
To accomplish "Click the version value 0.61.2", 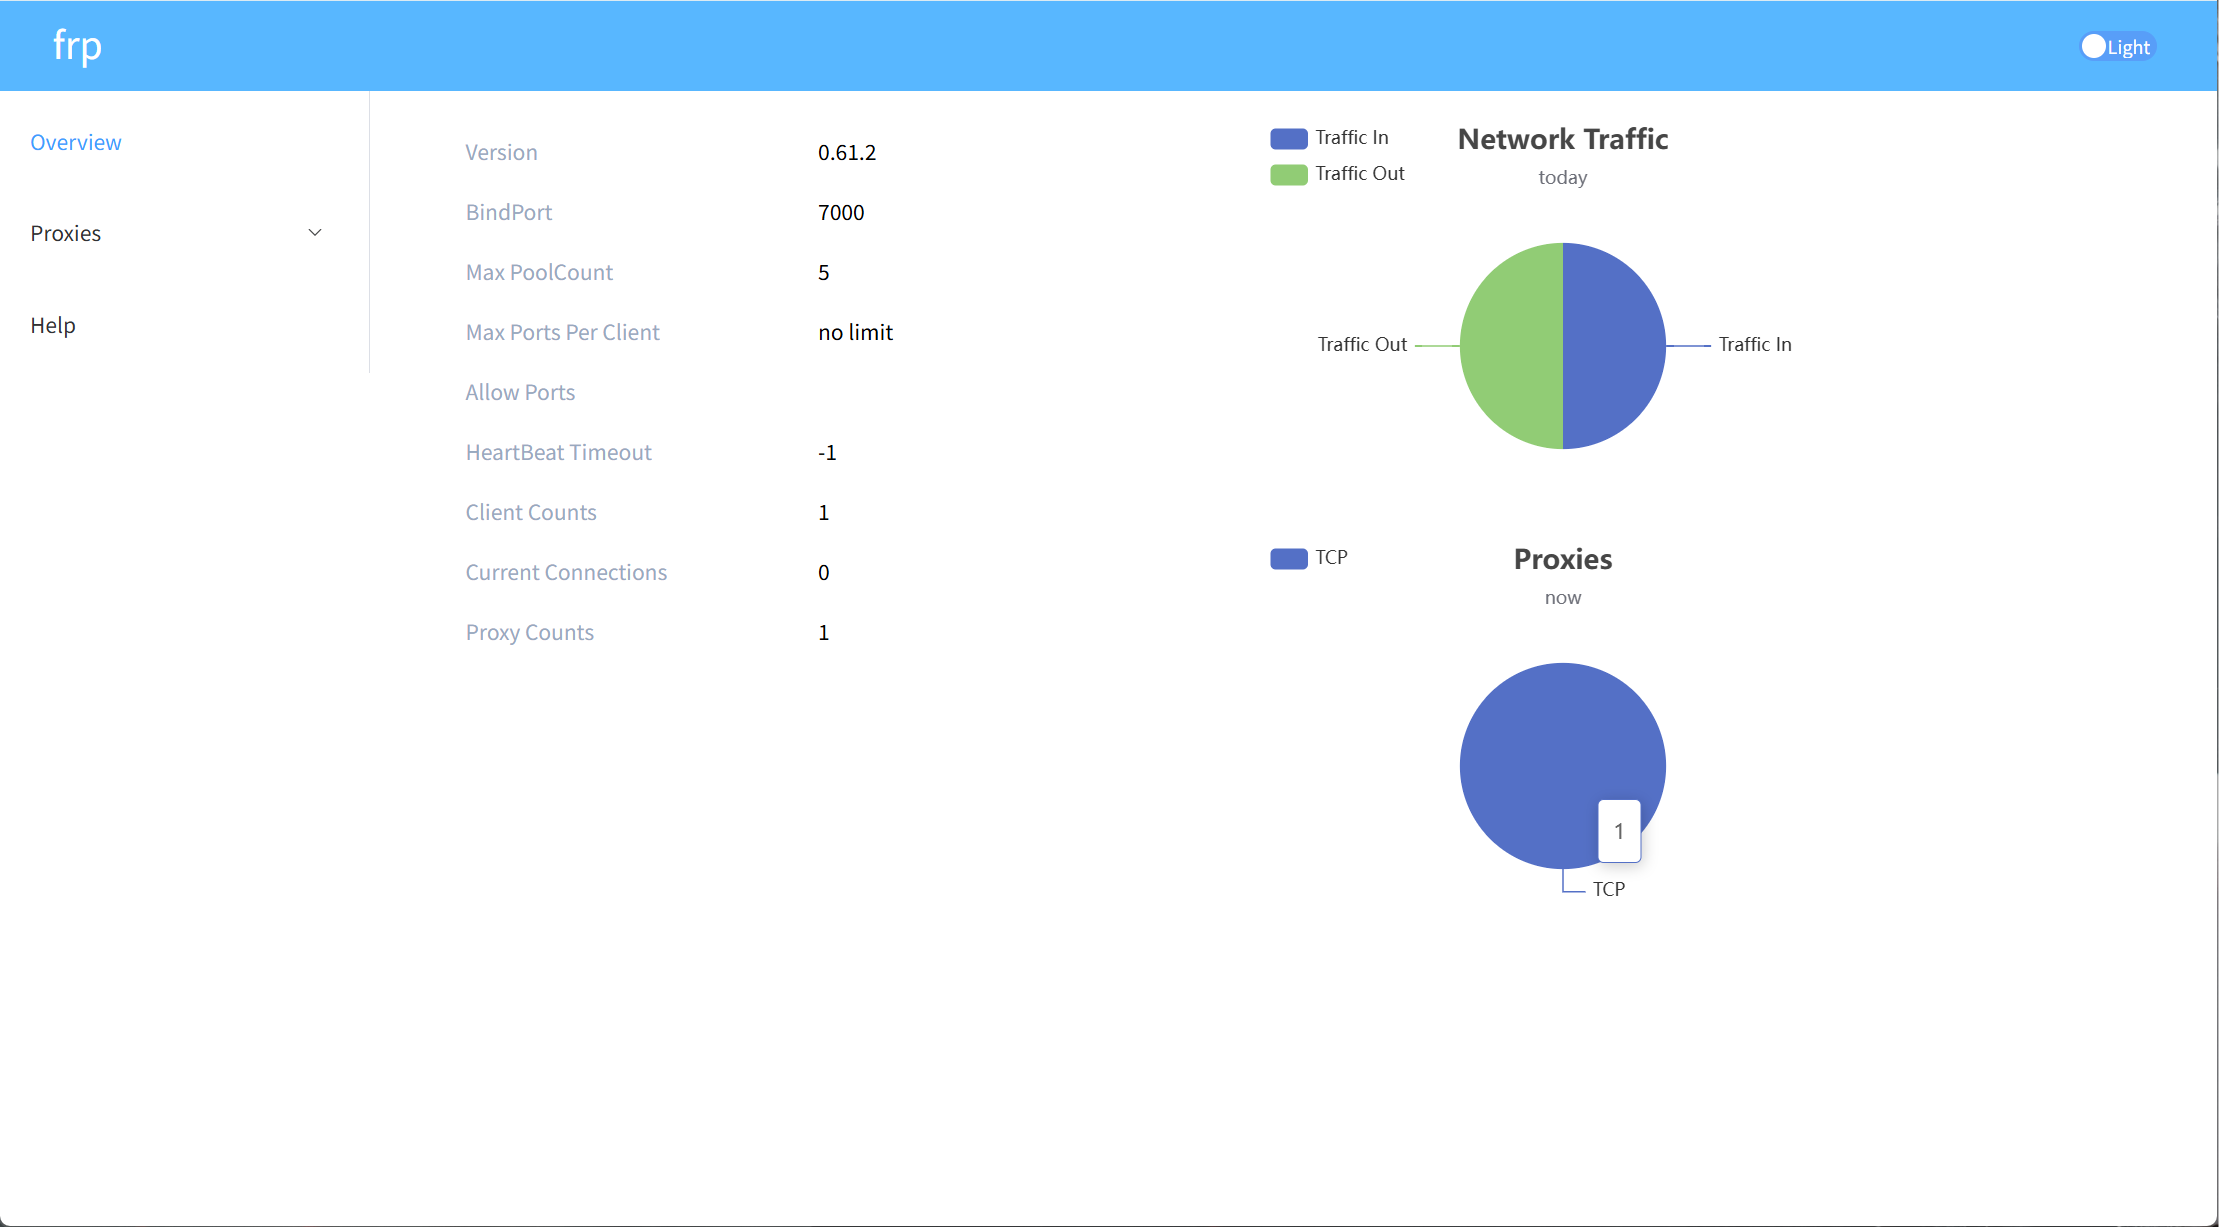I will [846, 152].
